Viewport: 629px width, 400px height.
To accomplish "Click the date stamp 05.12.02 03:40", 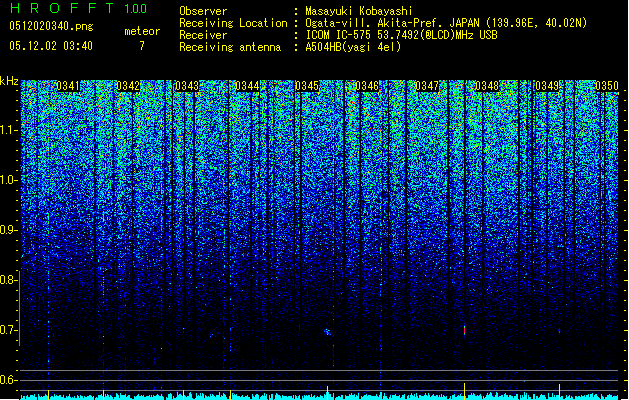I will [x=51, y=46].
